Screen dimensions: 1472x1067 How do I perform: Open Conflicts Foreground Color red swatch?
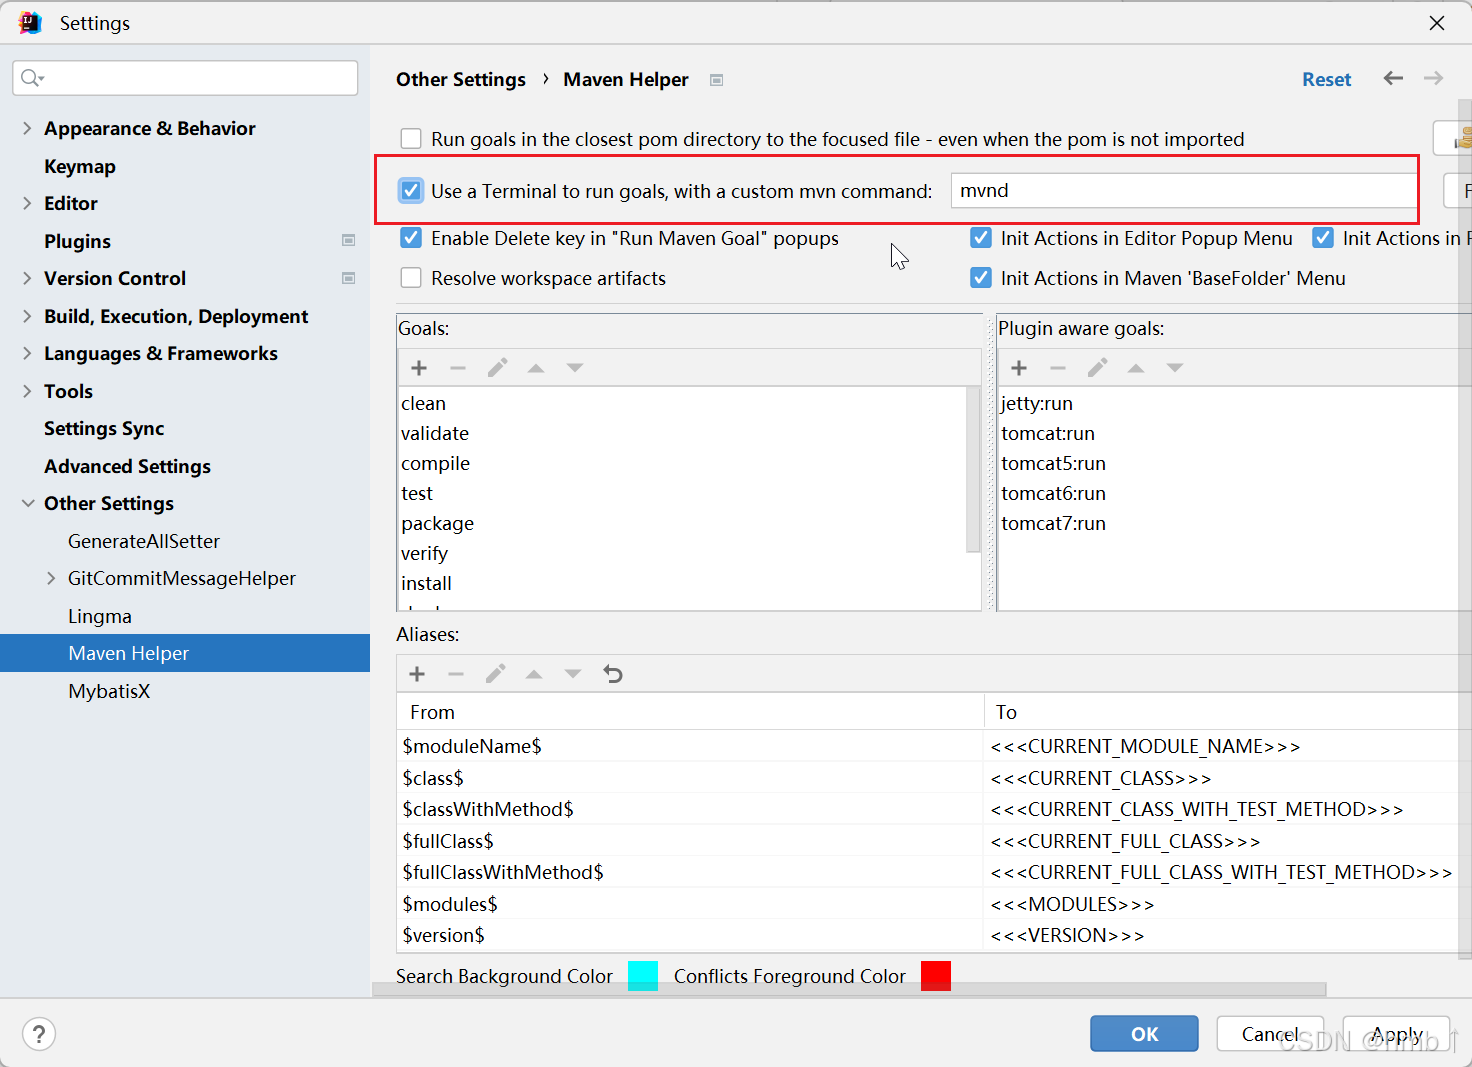point(936,976)
